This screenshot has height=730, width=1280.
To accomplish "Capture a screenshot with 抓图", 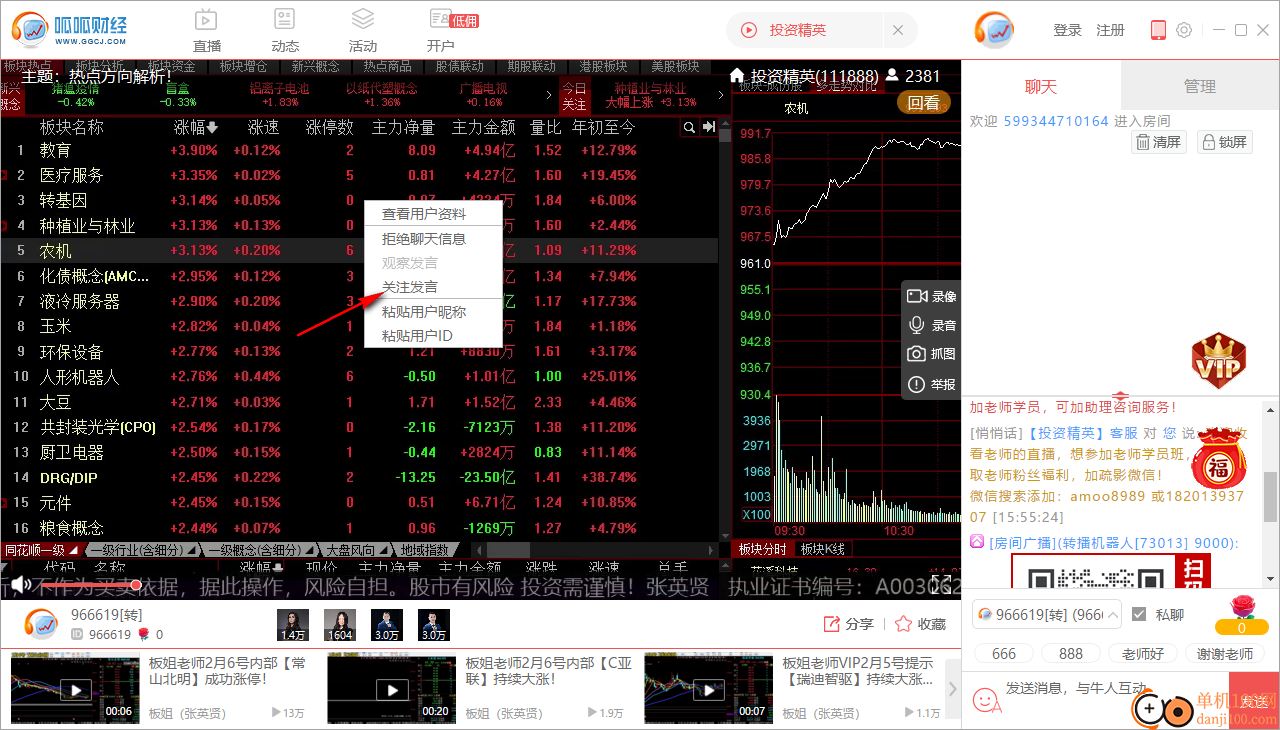I will point(932,354).
